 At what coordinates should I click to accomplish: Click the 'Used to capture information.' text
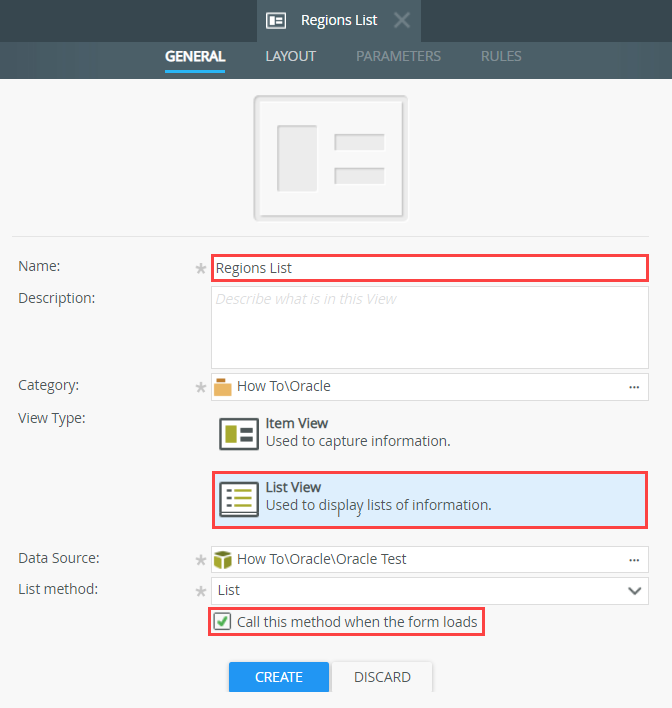click(x=358, y=441)
